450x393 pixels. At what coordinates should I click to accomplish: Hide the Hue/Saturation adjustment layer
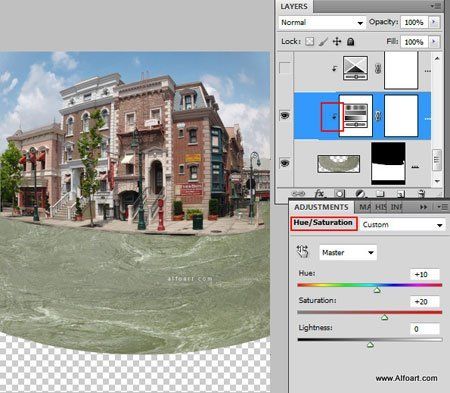click(284, 116)
